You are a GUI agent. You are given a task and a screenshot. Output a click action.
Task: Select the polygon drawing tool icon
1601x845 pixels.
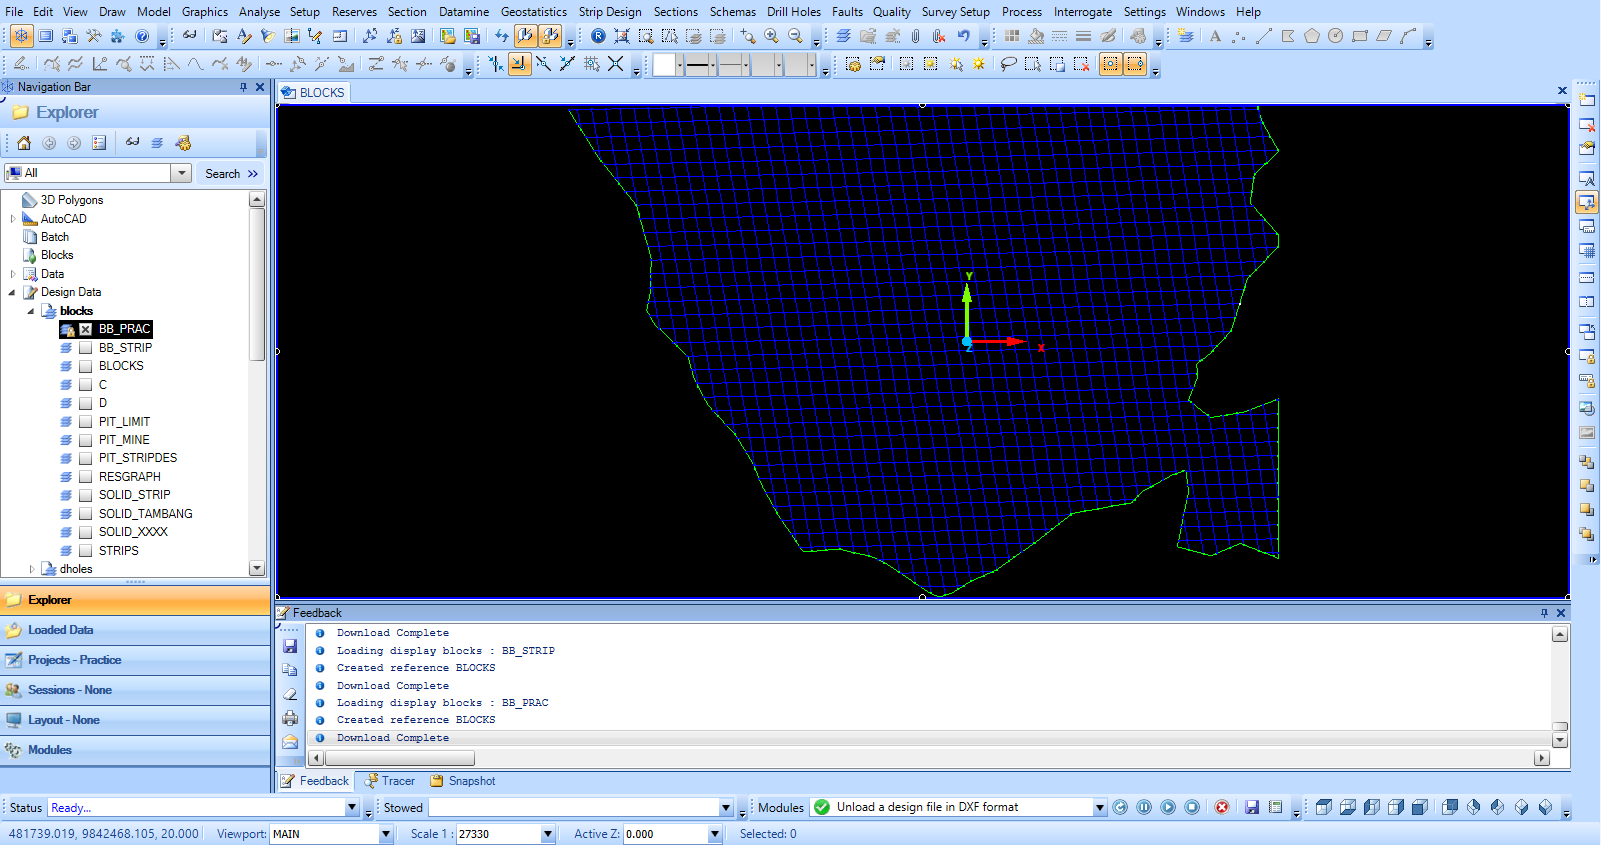(1311, 36)
